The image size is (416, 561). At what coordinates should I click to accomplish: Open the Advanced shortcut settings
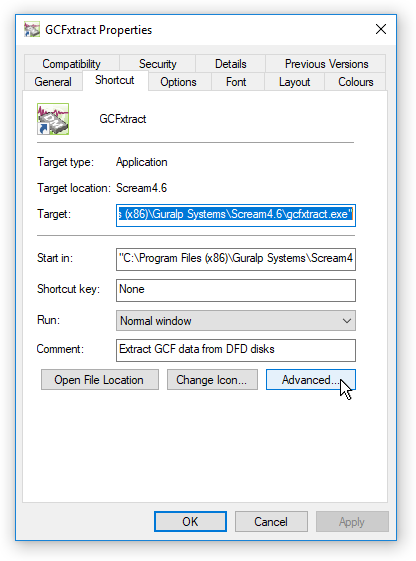[310, 380]
